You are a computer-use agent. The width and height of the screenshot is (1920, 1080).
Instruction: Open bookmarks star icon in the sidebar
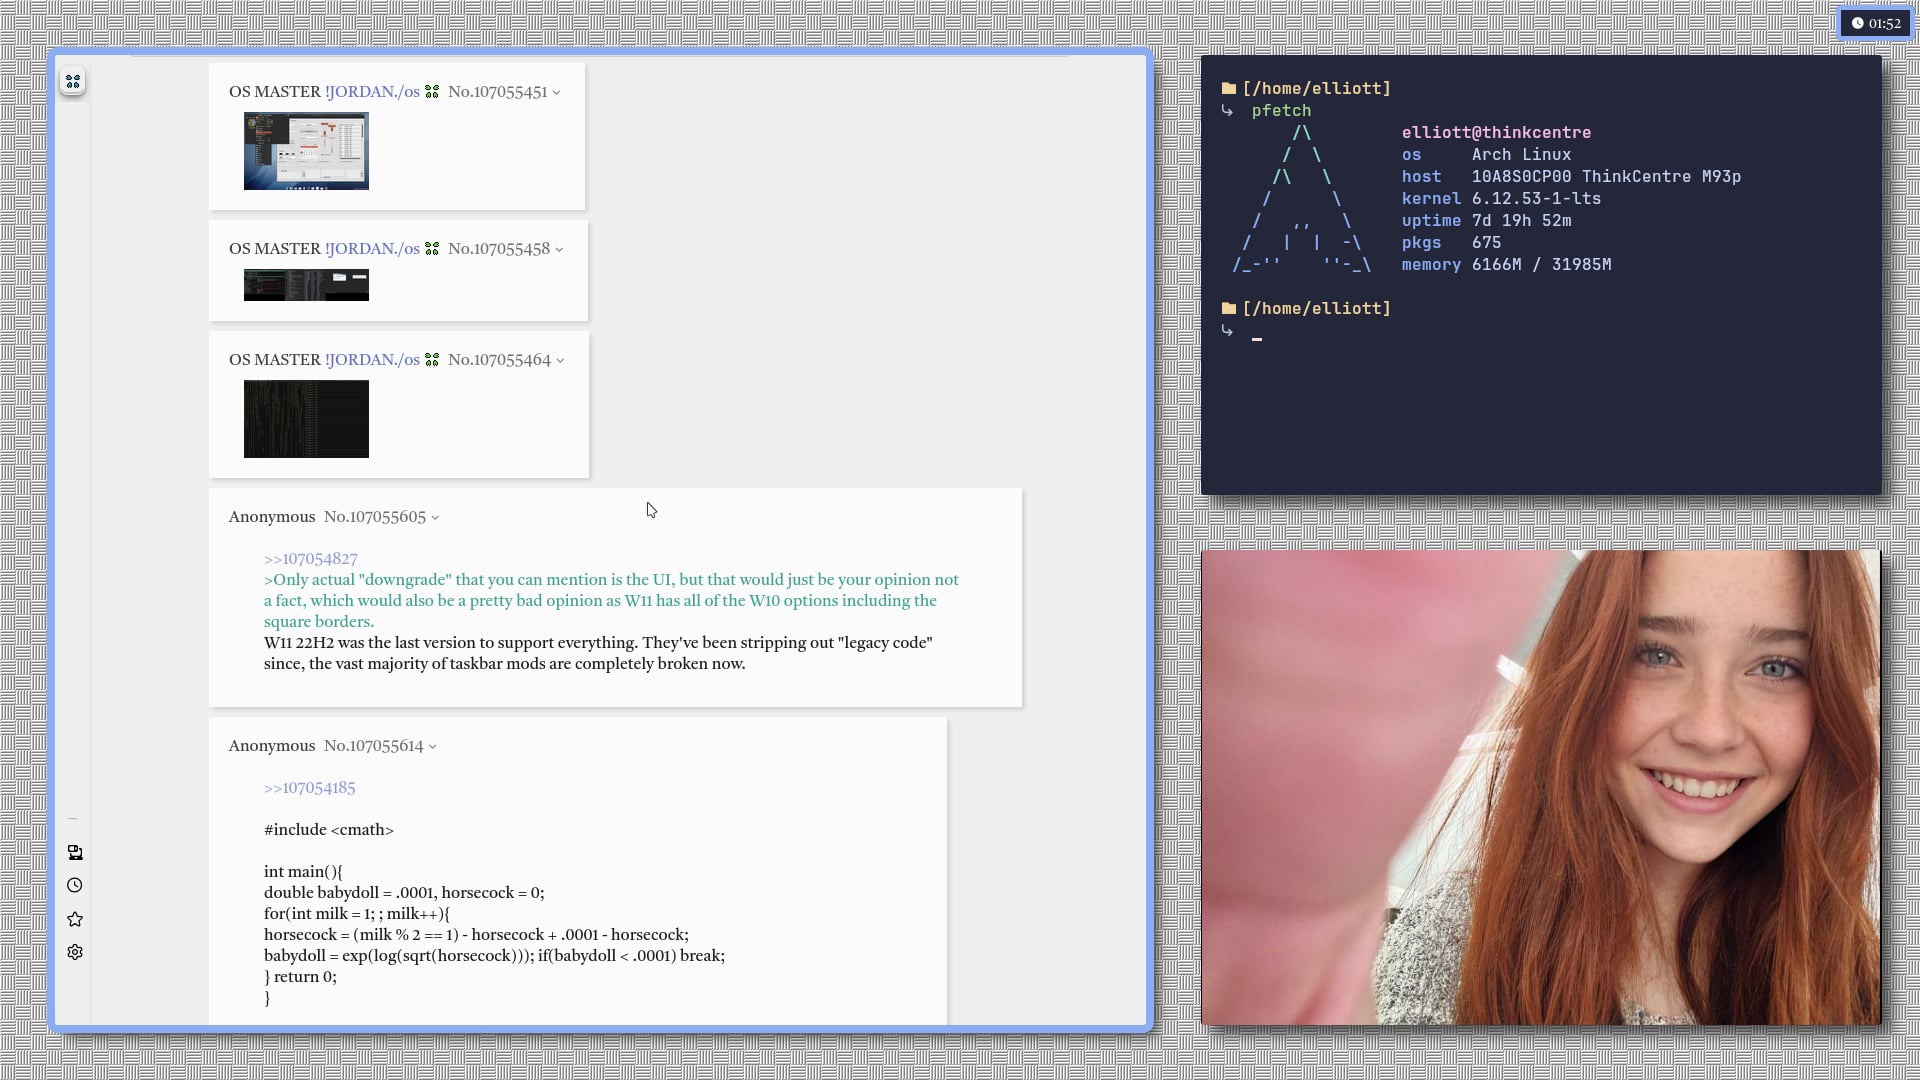(x=75, y=919)
